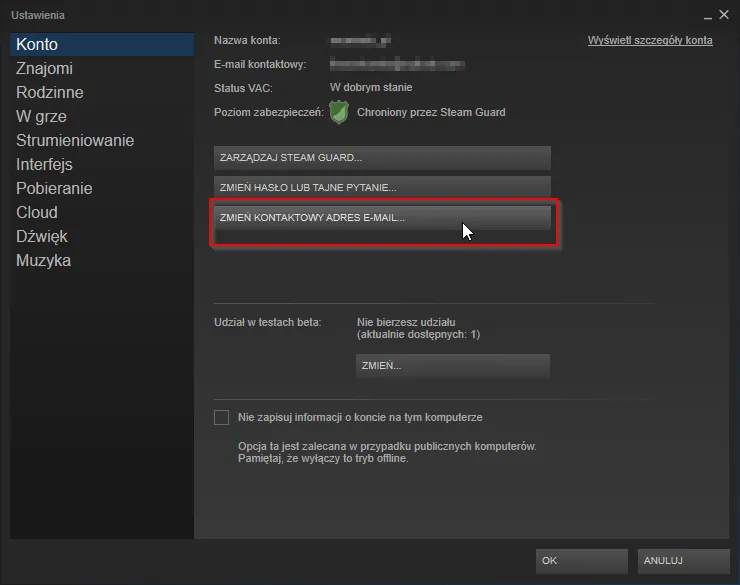
Task: Confirm settings with the OK button
Action: coord(581,560)
